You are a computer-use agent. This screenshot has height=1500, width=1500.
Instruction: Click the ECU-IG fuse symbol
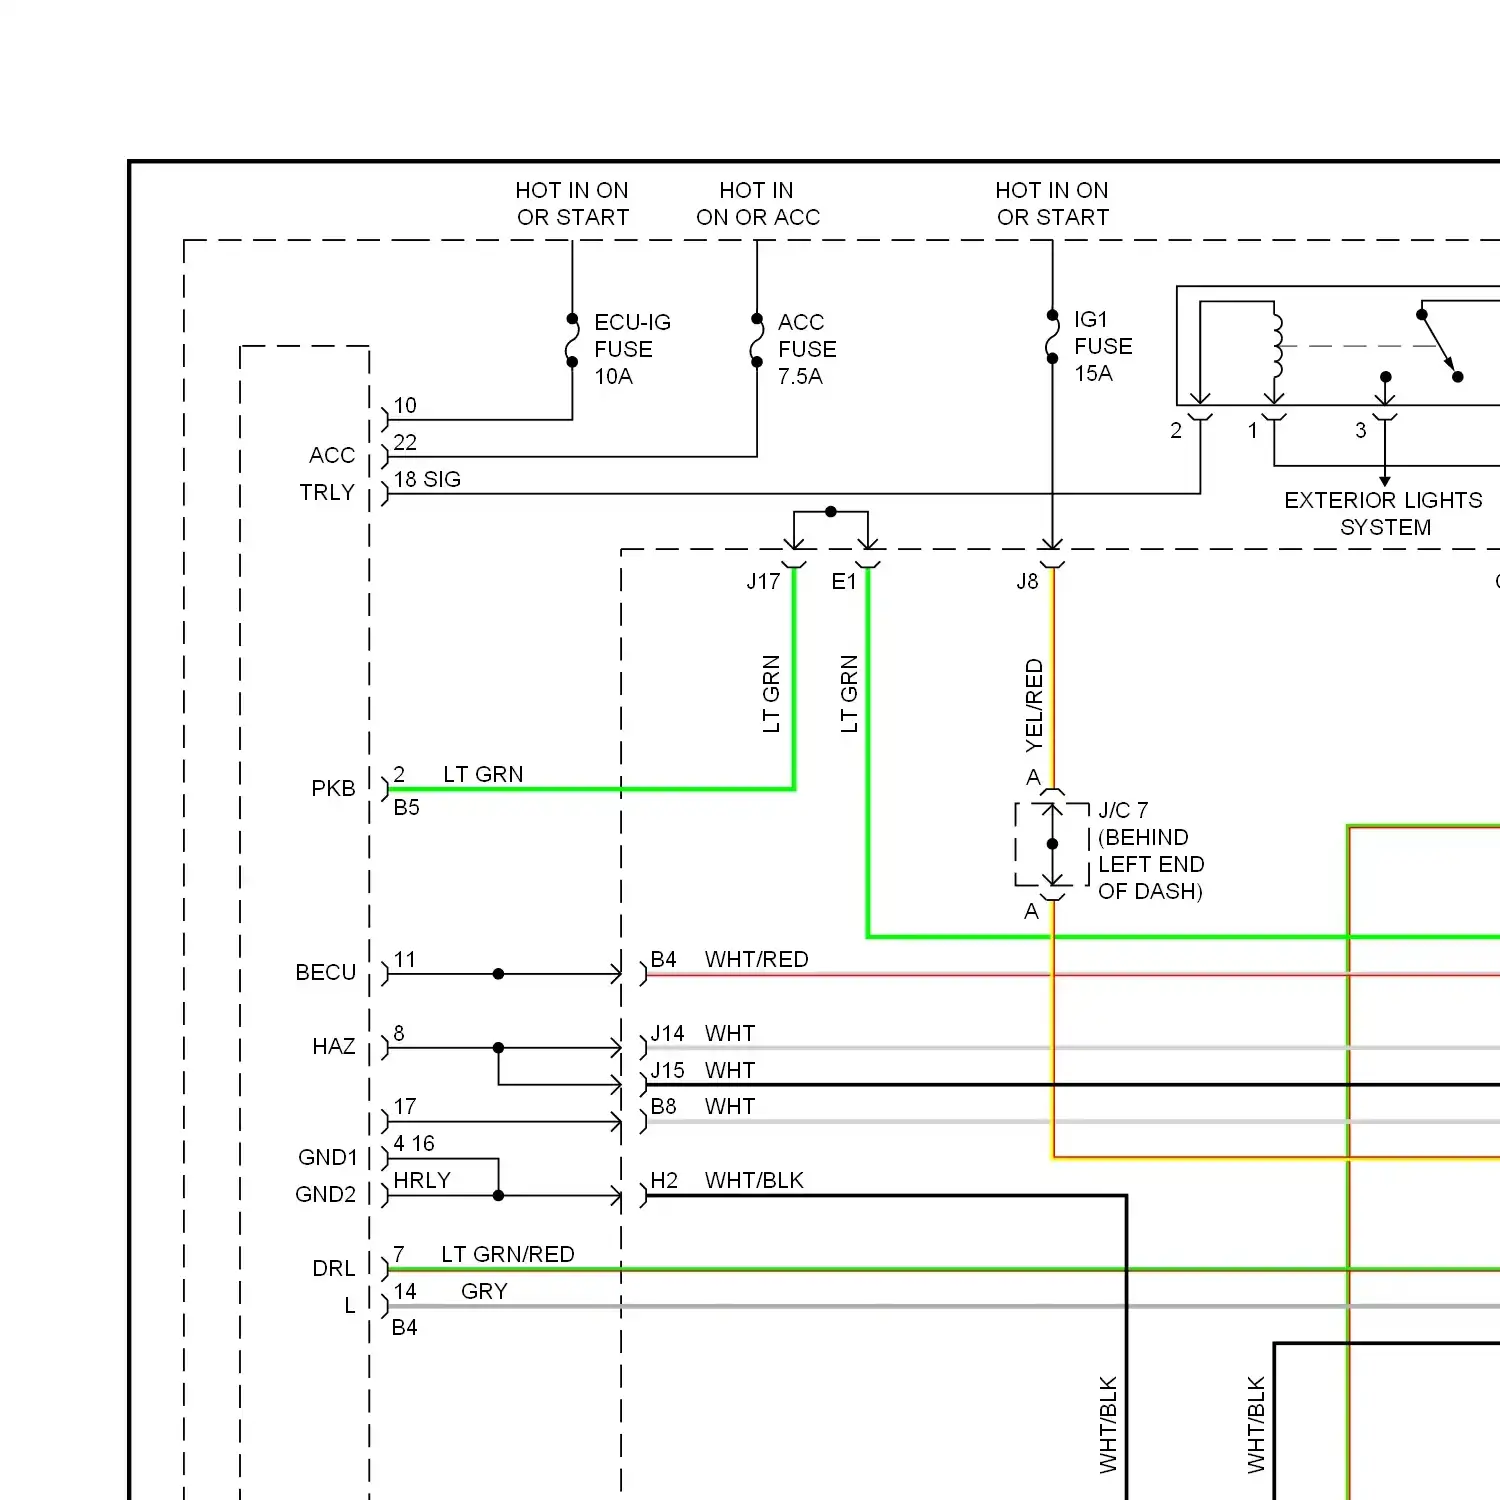(572, 340)
